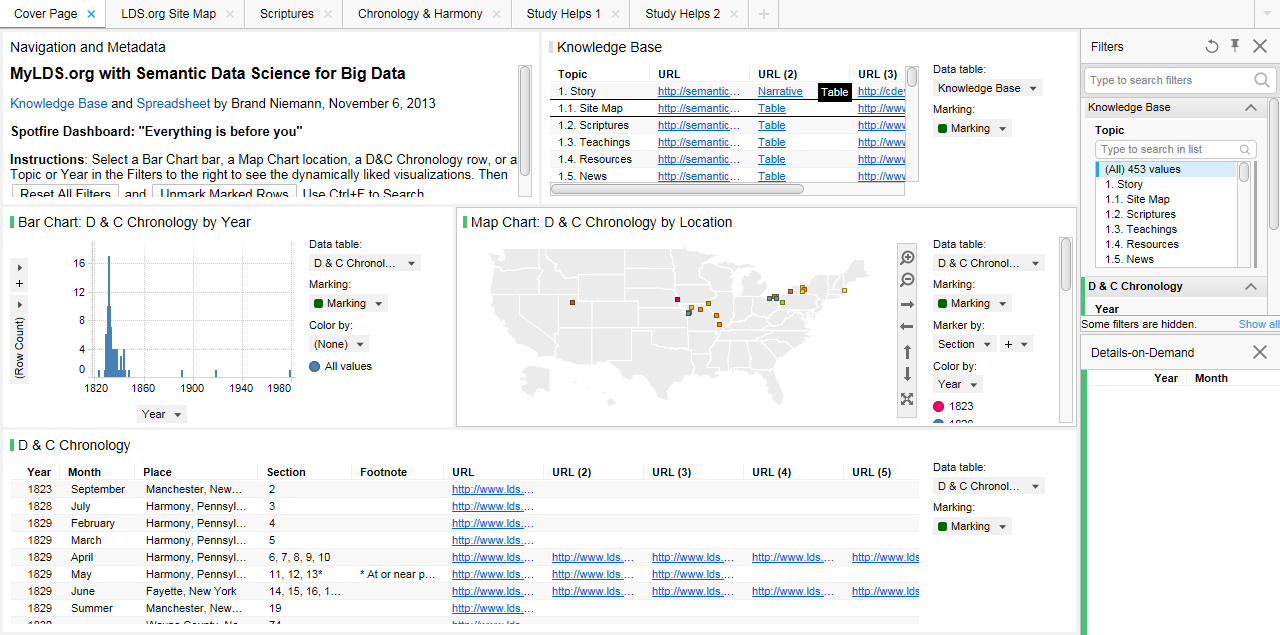Expand the upper arrow on bar chart Y axis

pos(19,267)
